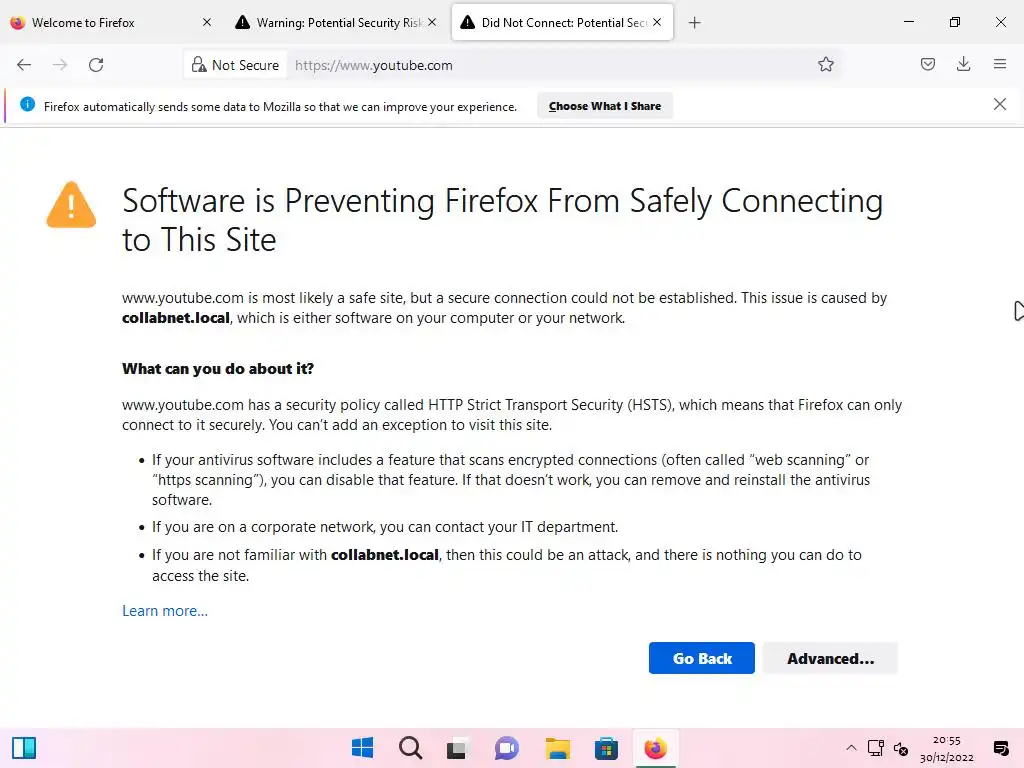Image resolution: width=1024 pixels, height=768 pixels.
Task: Click the Go Back button
Action: pos(701,658)
